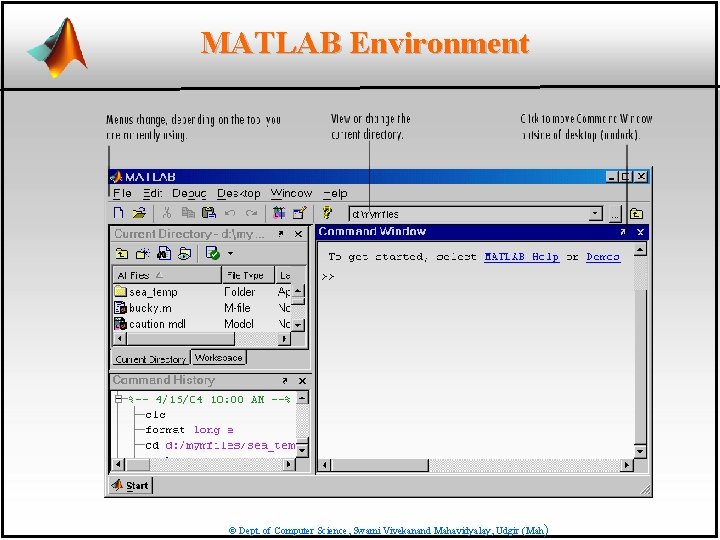Click up-one-level icon in Current Directory panel
This screenshot has width=720, height=540.
122,253
